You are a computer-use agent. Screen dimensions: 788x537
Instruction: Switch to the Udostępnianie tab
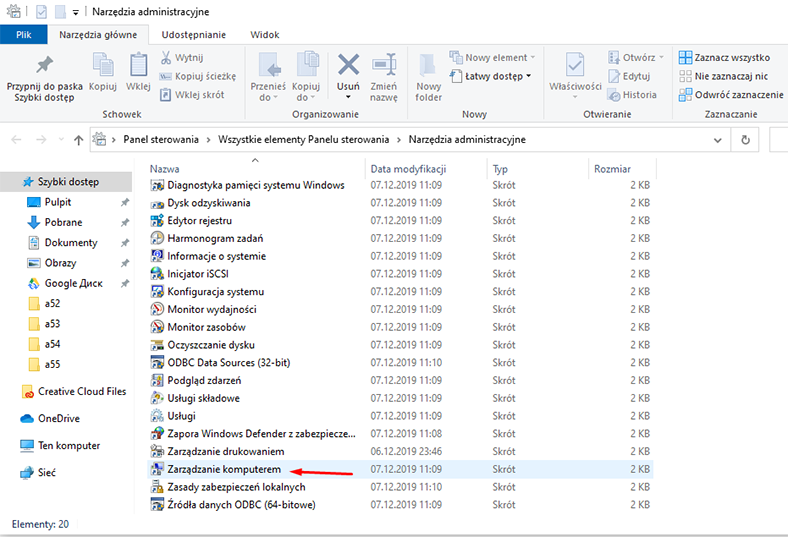tap(193, 35)
